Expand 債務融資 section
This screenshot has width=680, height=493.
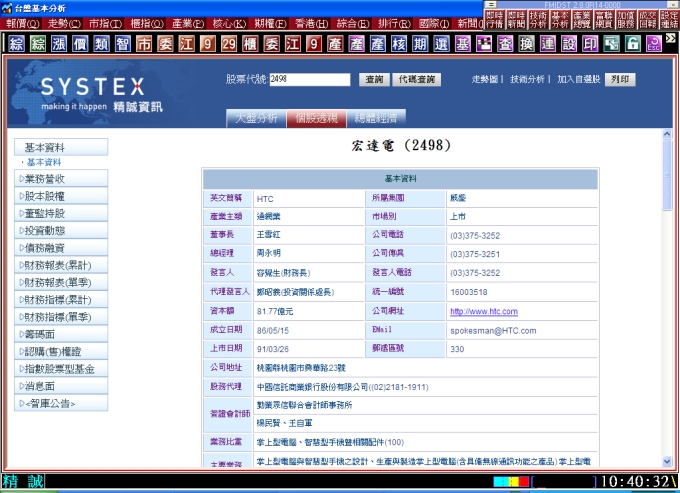pyautogui.click(x=61, y=248)
